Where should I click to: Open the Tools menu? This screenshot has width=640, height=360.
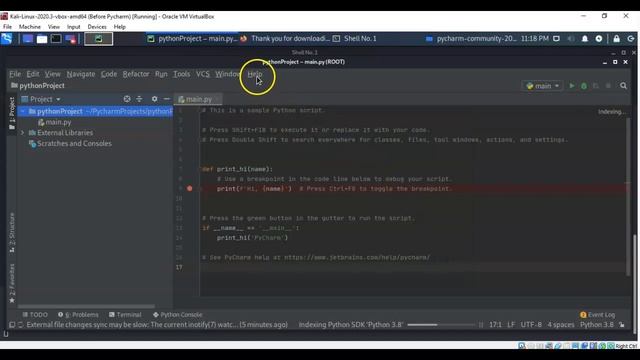[182, 74]
